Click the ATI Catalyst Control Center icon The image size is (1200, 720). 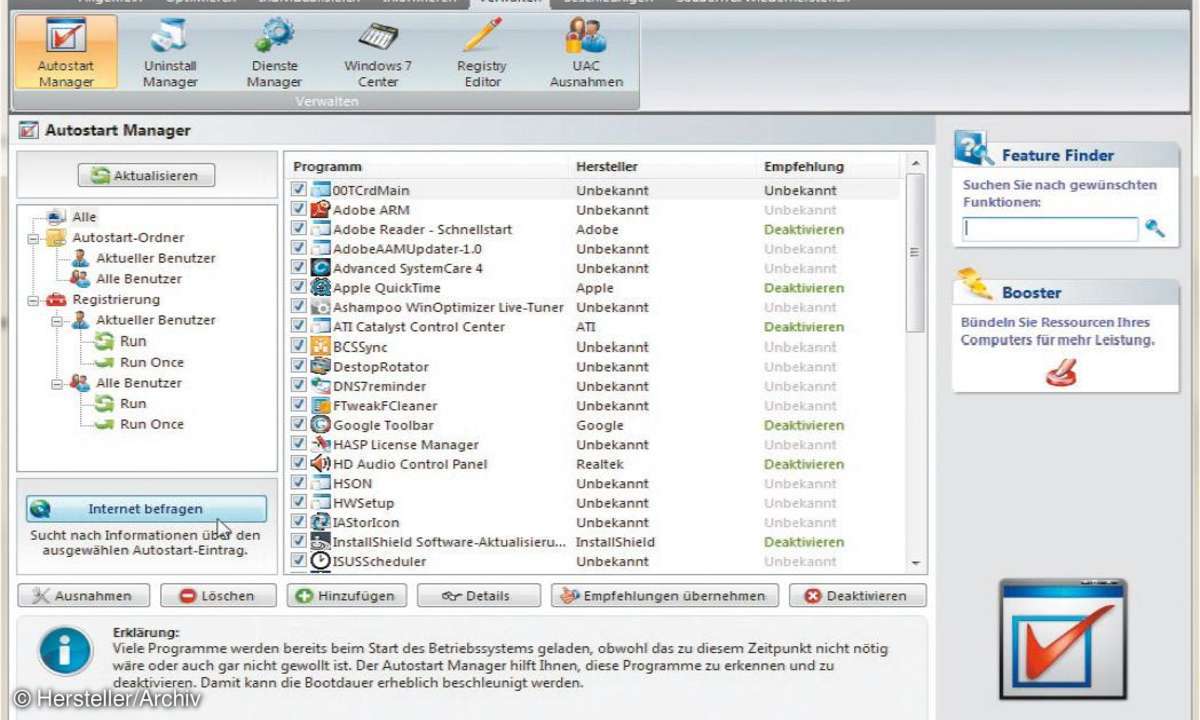(x=320, y=327)
